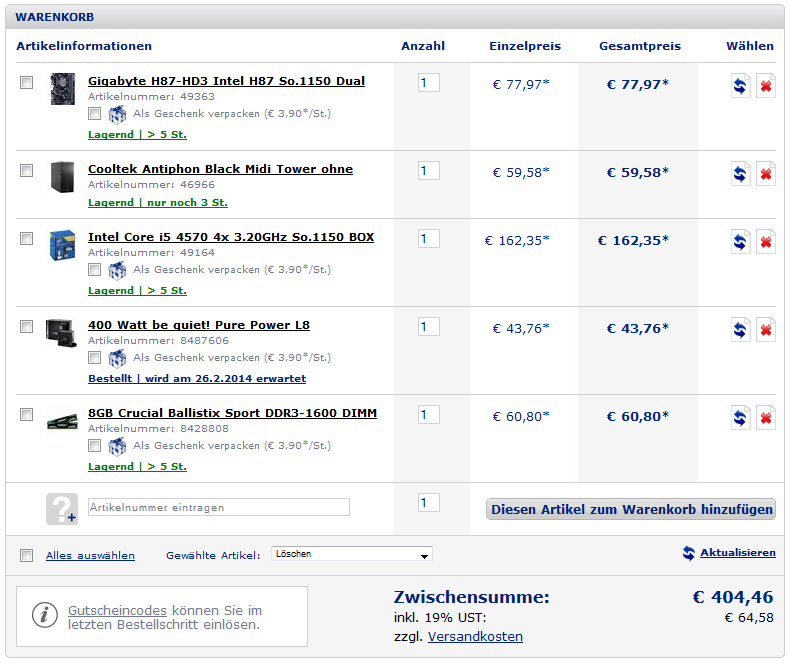Select the be quiet! Pure Power row checkbox
Image resolution: width=789 pixels, height=664 pixels.
click(x=26, y=326)
